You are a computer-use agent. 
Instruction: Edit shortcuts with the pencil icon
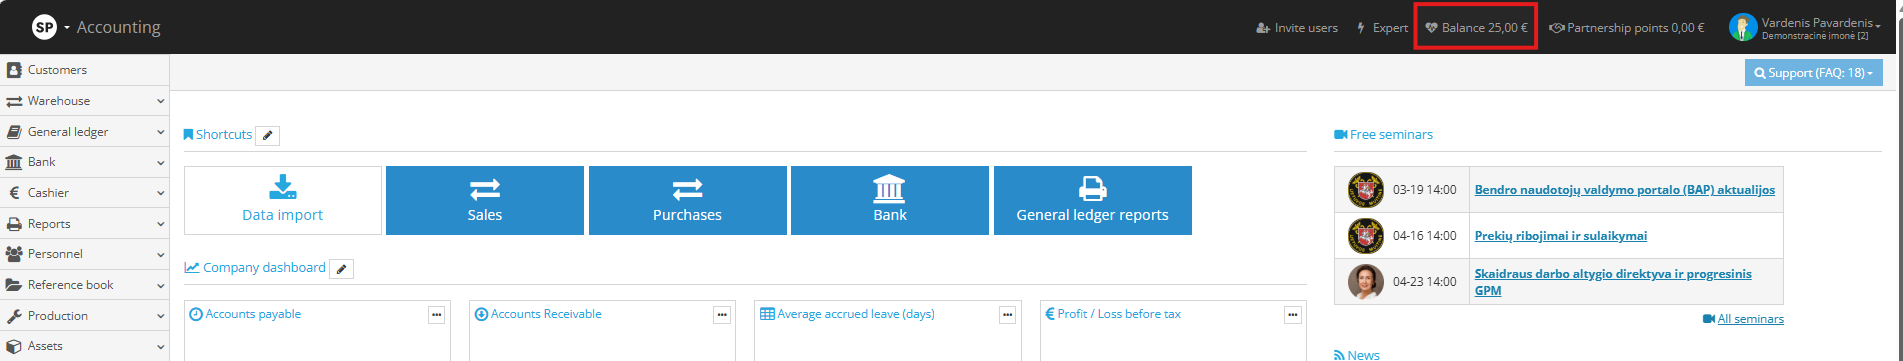click(x=267, y=135)
